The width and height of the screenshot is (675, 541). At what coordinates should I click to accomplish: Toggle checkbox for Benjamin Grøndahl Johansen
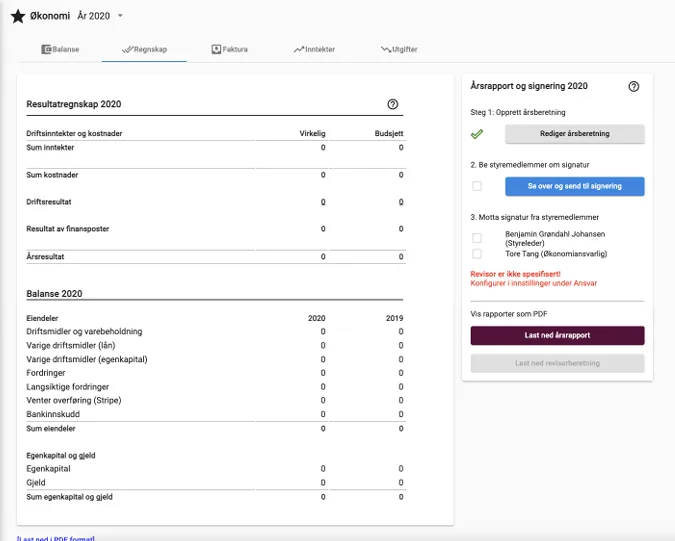tap(477, 238)
